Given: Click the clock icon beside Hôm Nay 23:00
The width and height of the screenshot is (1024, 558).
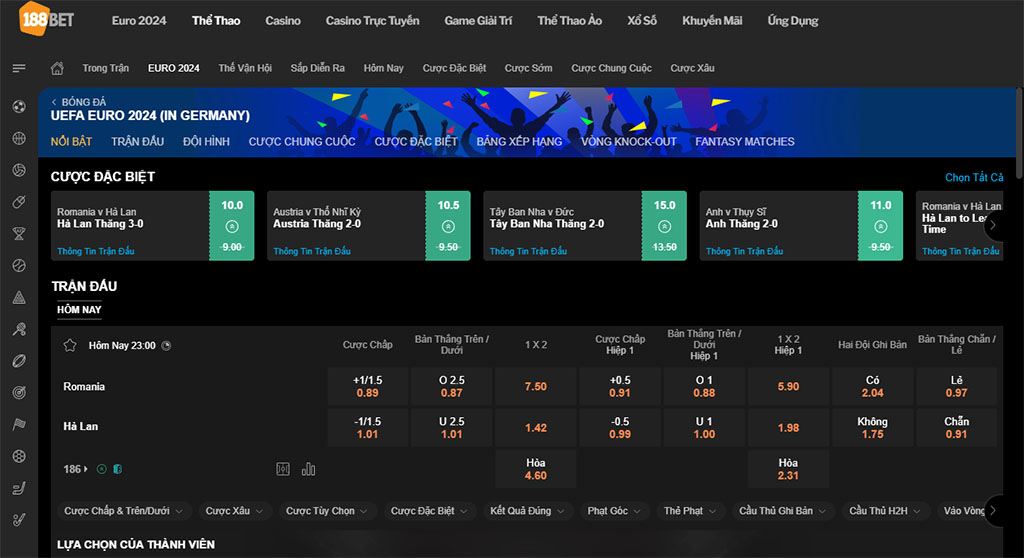Looking at the screenshot, I should (x=167, y=346).
